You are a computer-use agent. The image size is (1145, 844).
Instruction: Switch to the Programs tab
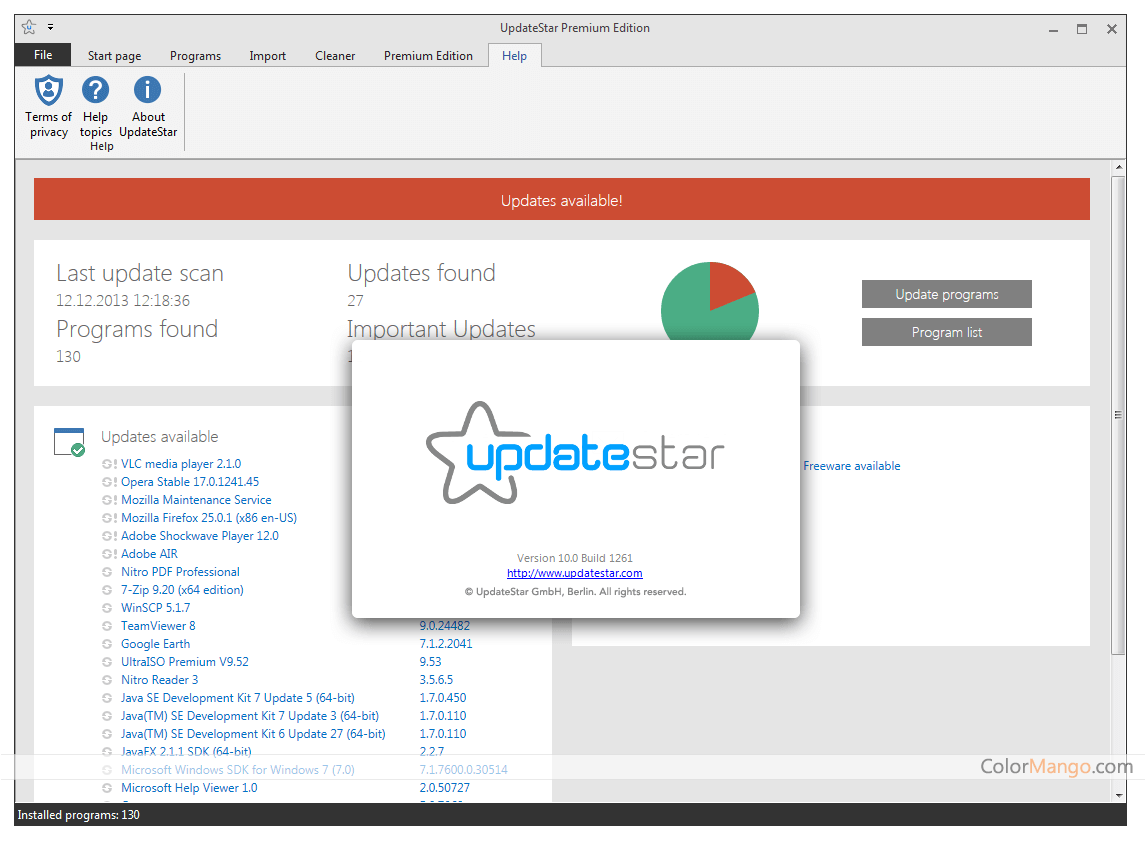pyautogui.click(x=195, y=56)
